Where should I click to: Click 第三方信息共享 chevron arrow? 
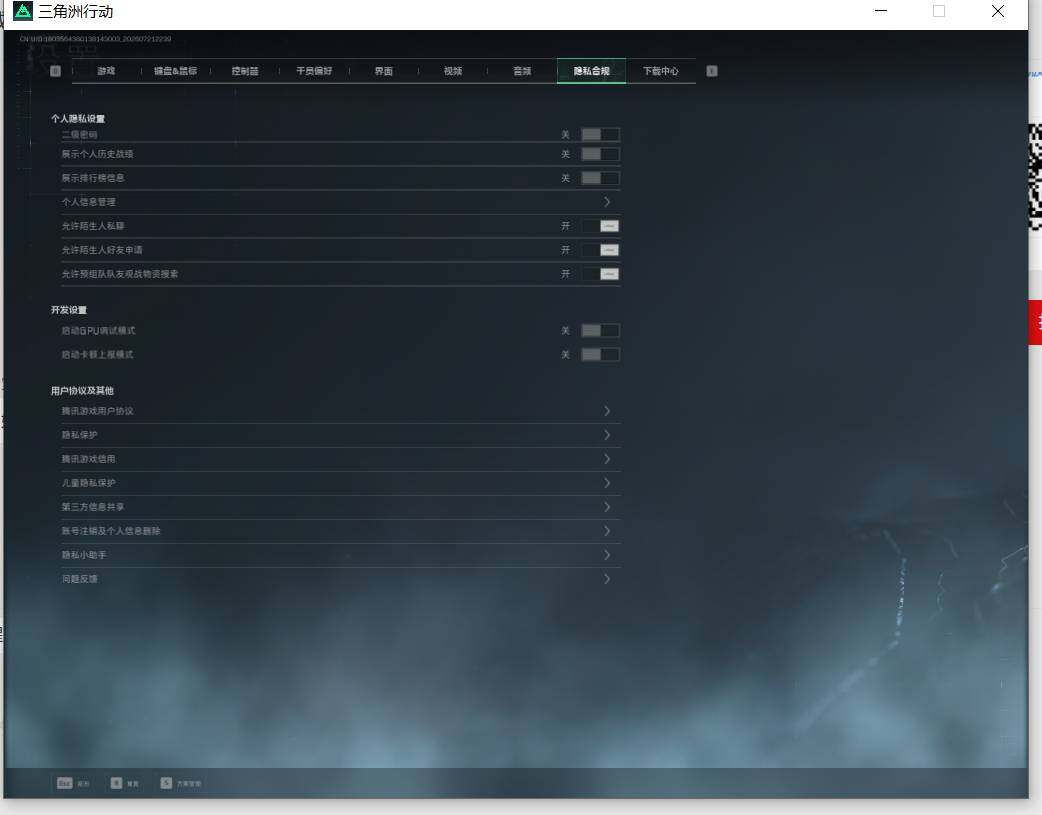click(607, 507)
